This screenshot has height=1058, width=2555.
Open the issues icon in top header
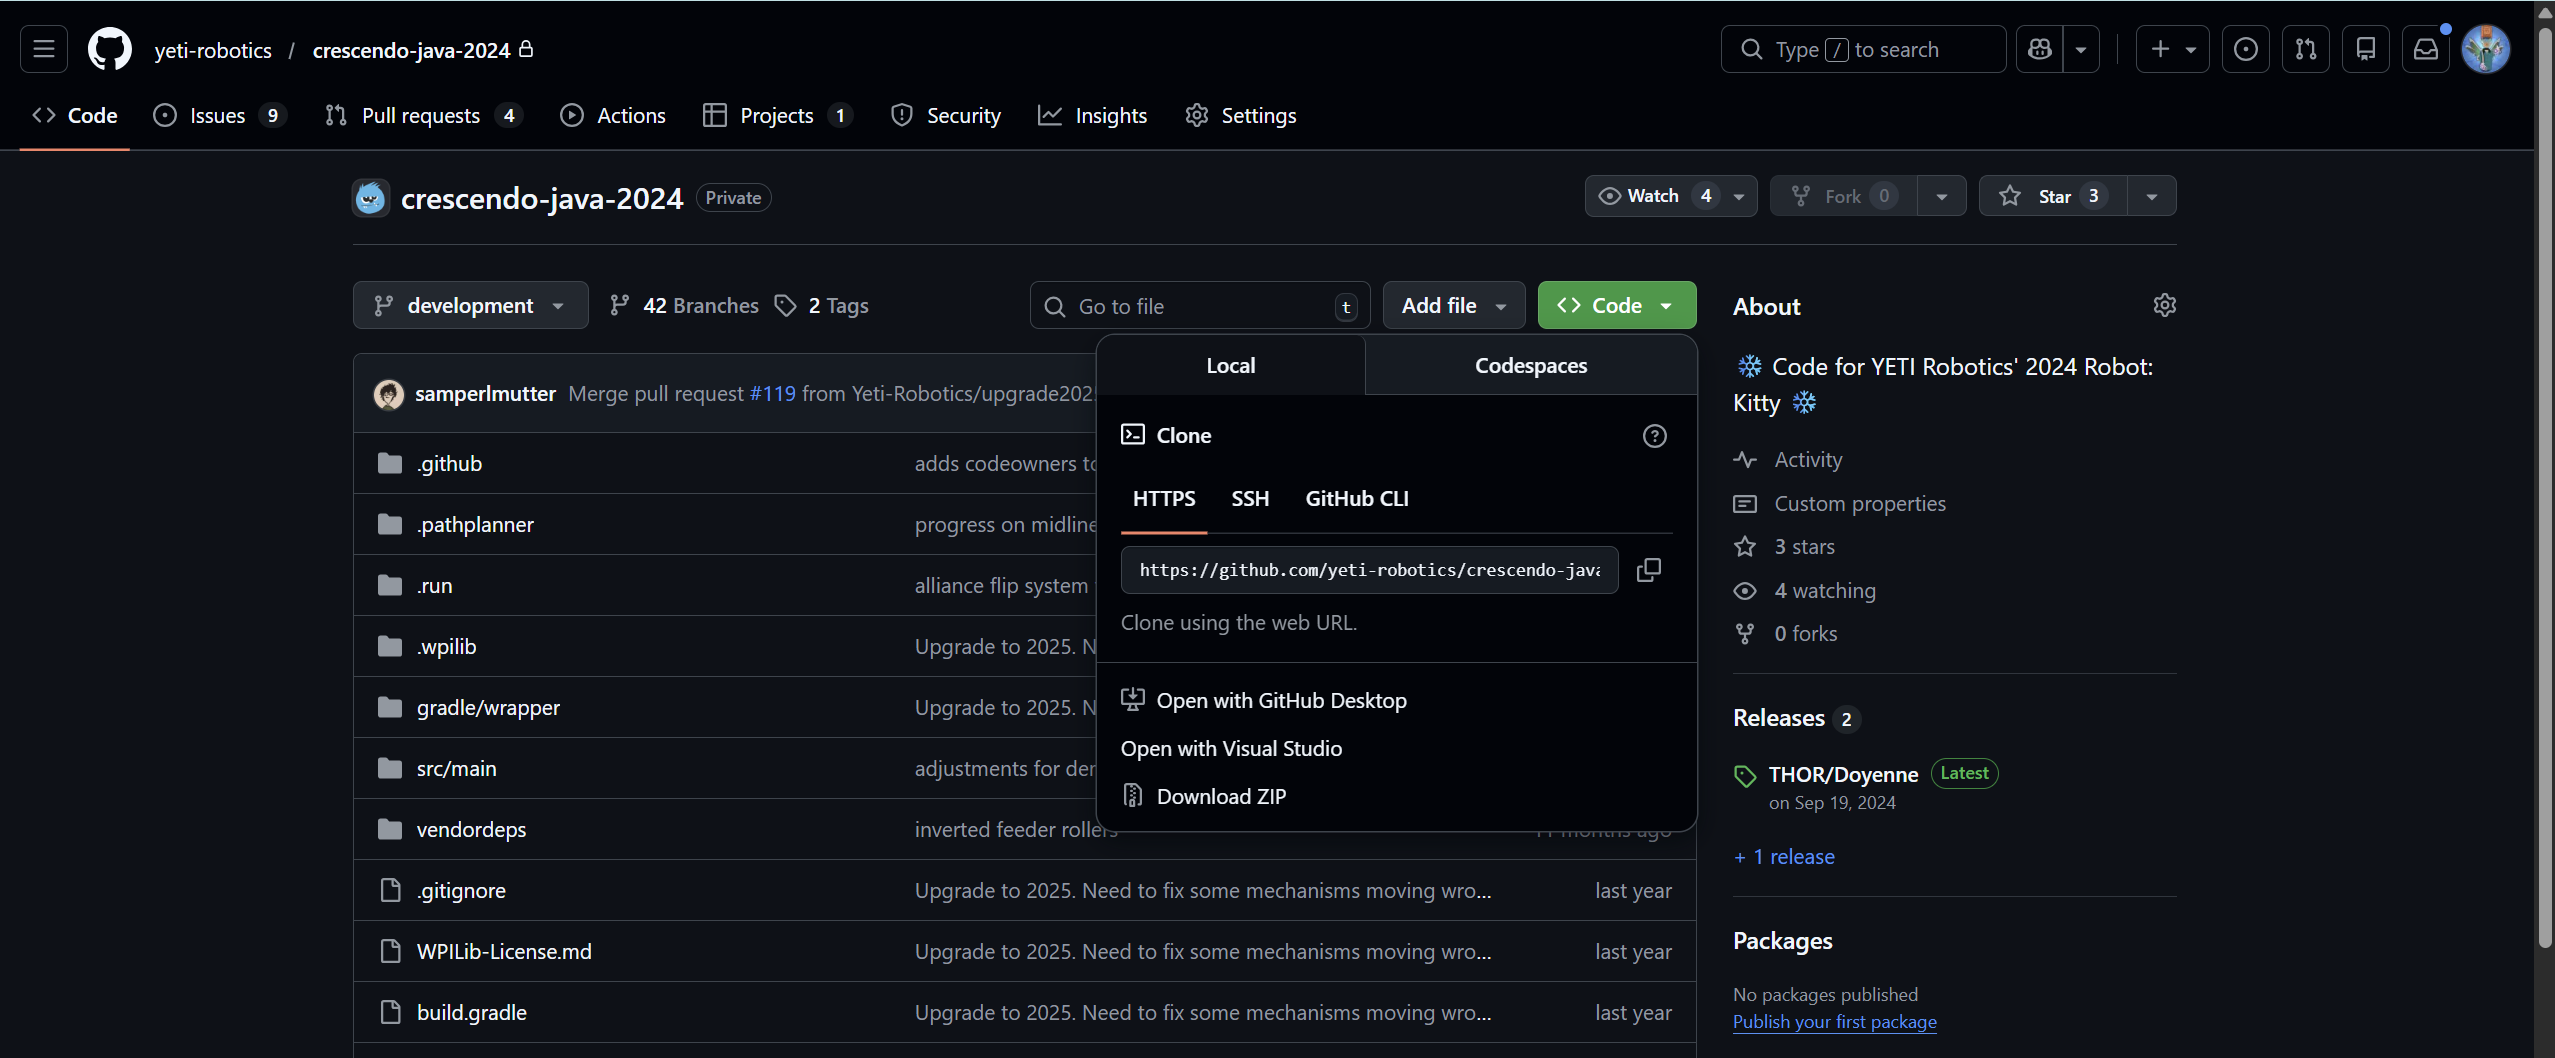[x=2245, y=49]
